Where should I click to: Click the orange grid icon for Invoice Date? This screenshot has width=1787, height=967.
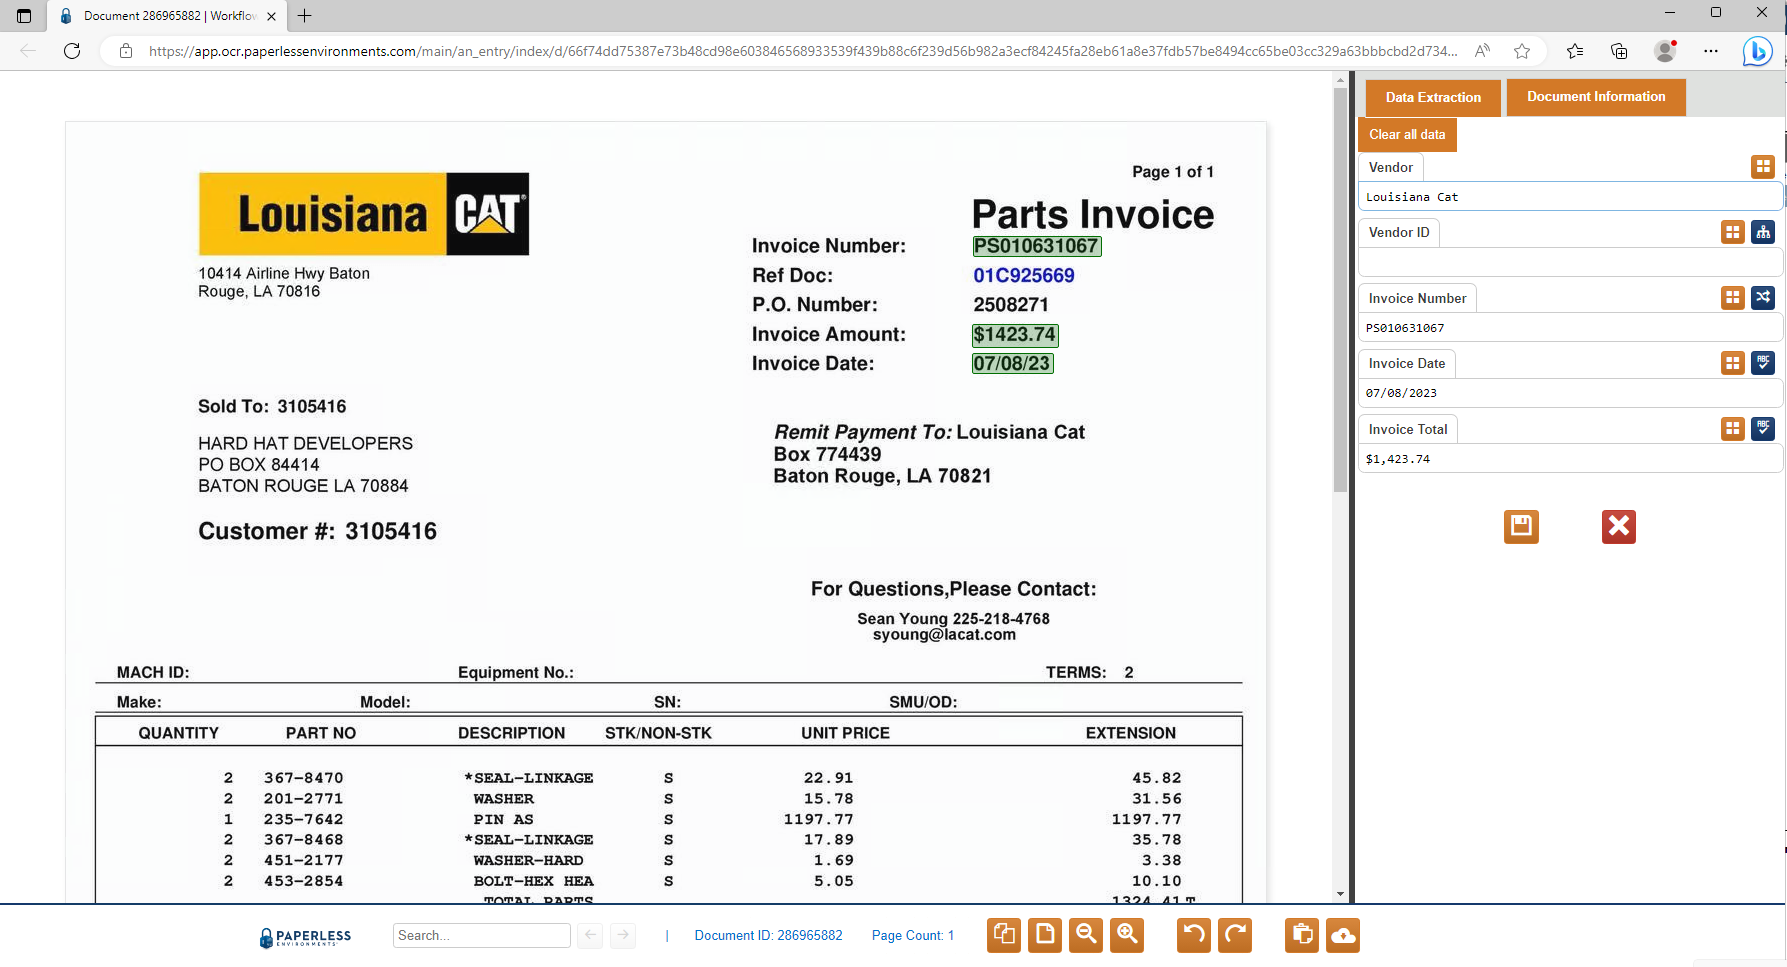pyautogui.click(x=1733, y=363)
